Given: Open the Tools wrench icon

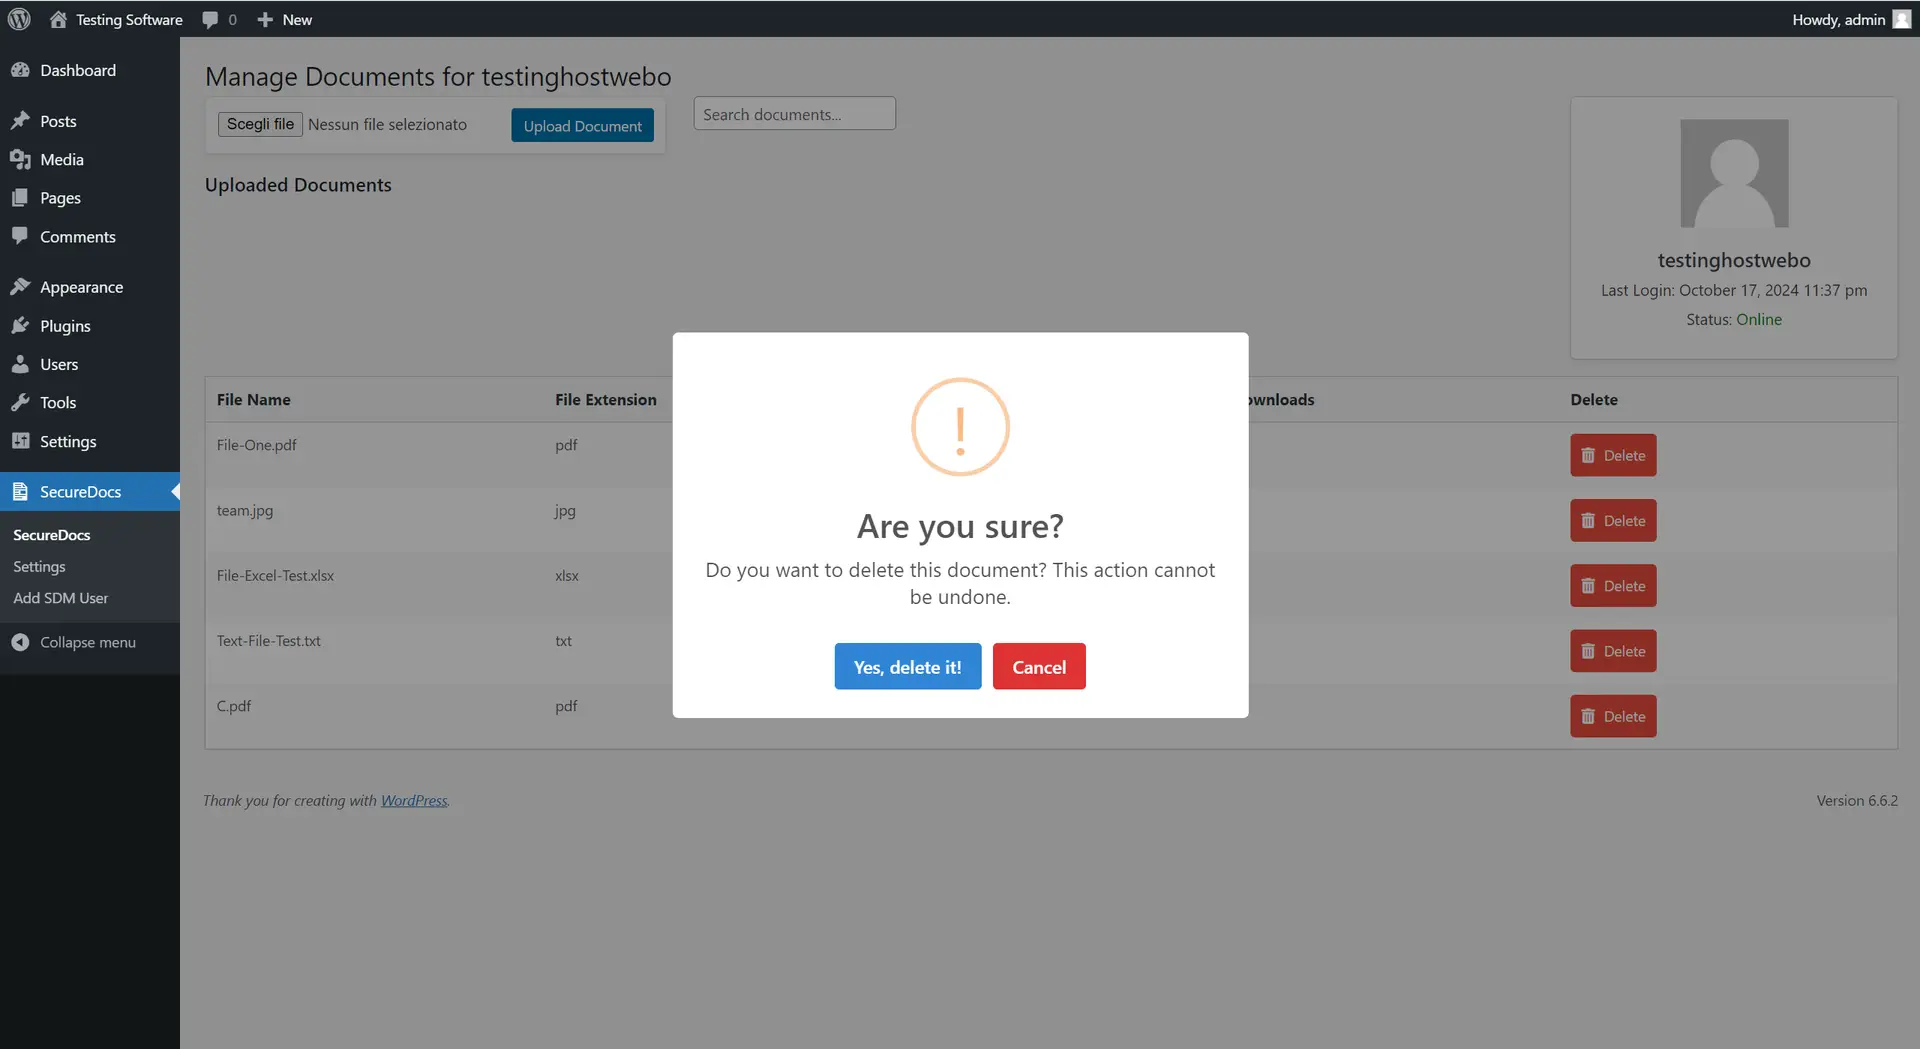Looking at the screenshot, I should pos(20,403).
